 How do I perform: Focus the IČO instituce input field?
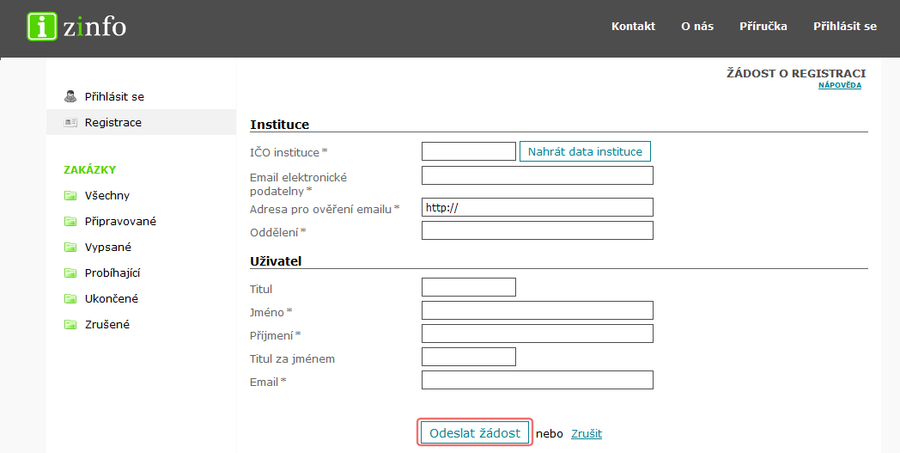point(468,152)
